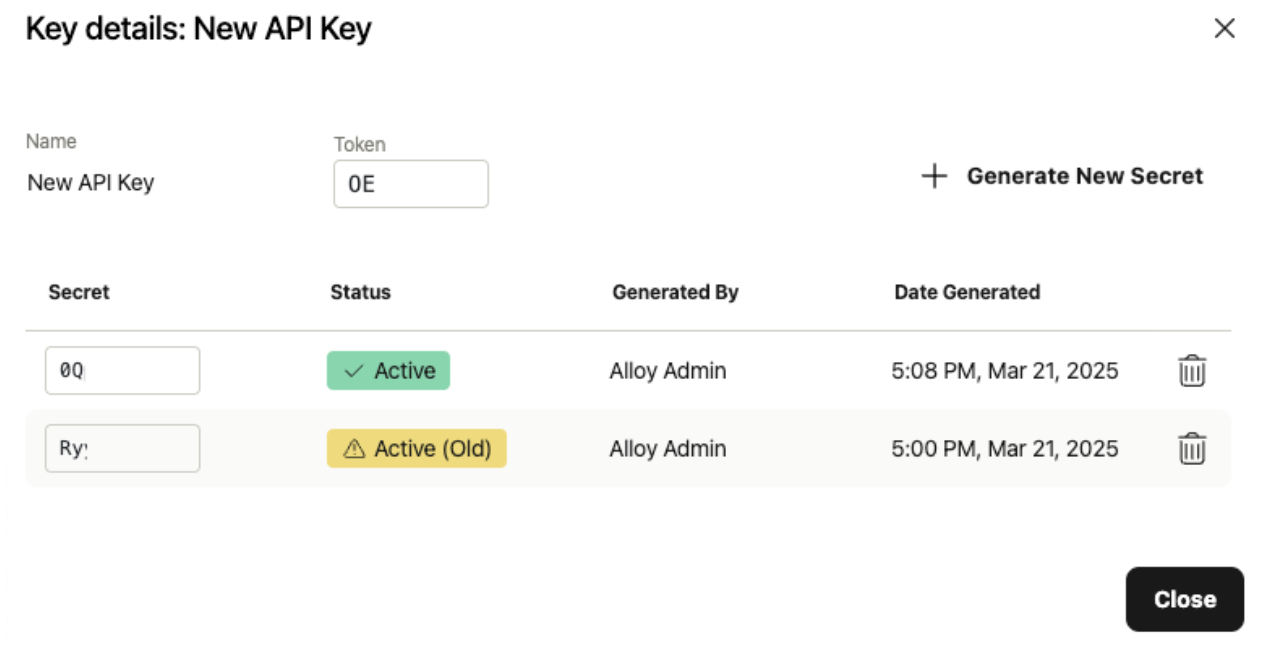Delete the secret generated at 5:08 PM
This screenshot has width=1270, height=652.
tap(1191, 371)
